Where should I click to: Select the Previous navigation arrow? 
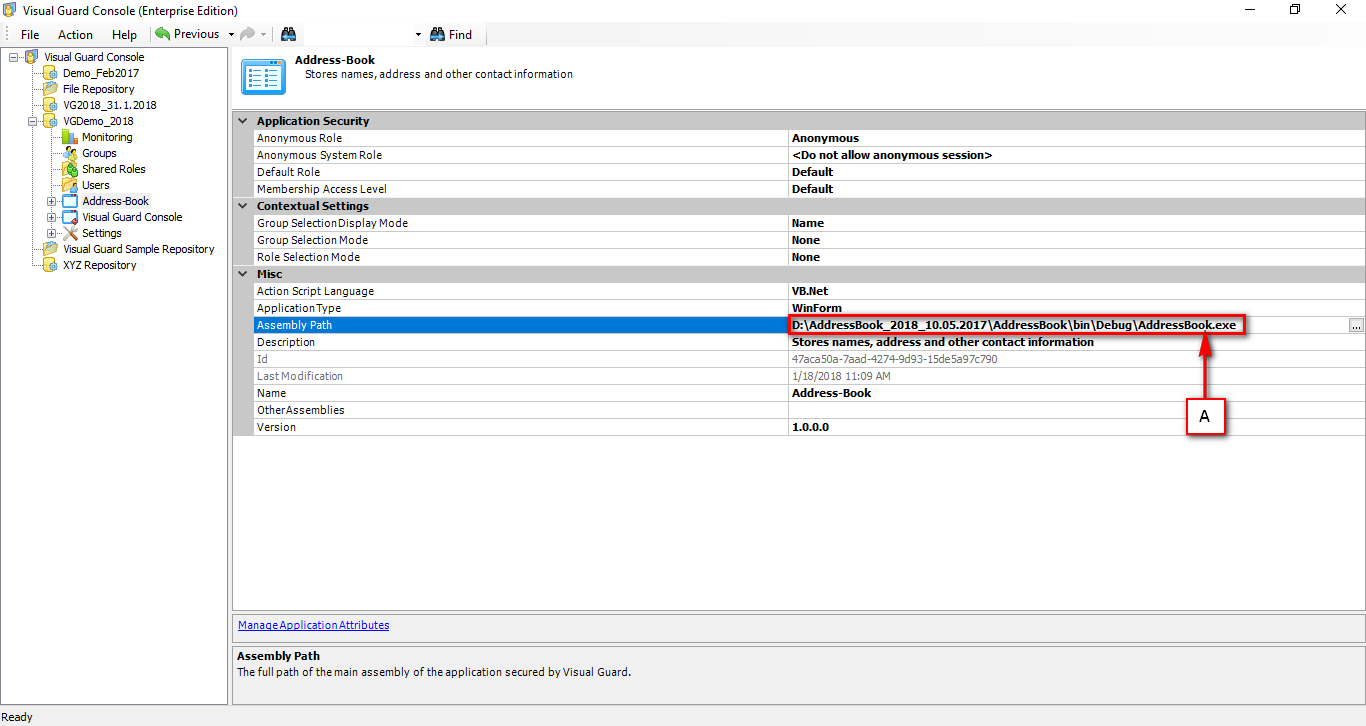[x=161, y=33]
